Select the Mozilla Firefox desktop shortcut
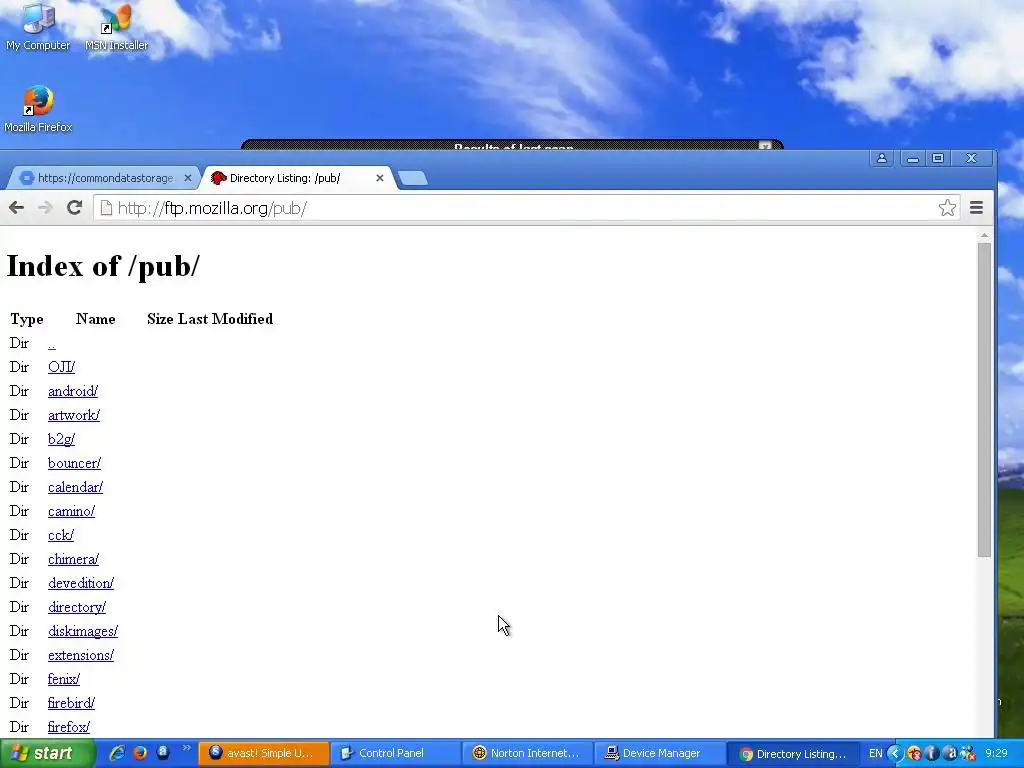Image resolution: width=1024 pixels, height=768 pixels. point(38,108)
